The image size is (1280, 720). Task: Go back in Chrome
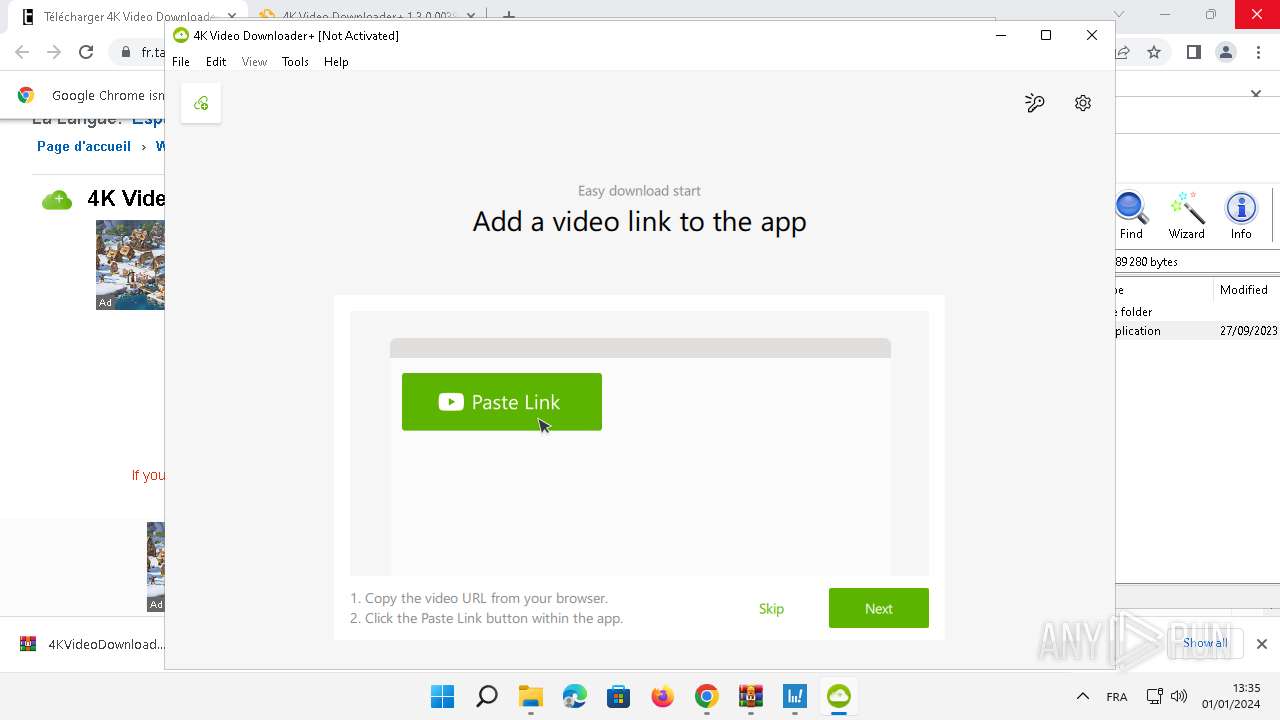coord(22,52)
